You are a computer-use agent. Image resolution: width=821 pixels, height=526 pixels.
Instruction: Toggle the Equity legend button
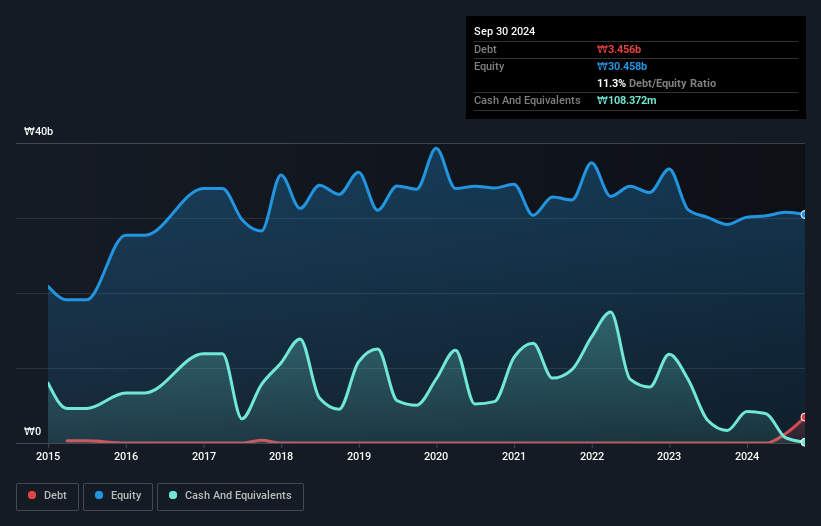click(x=118, y=496)
